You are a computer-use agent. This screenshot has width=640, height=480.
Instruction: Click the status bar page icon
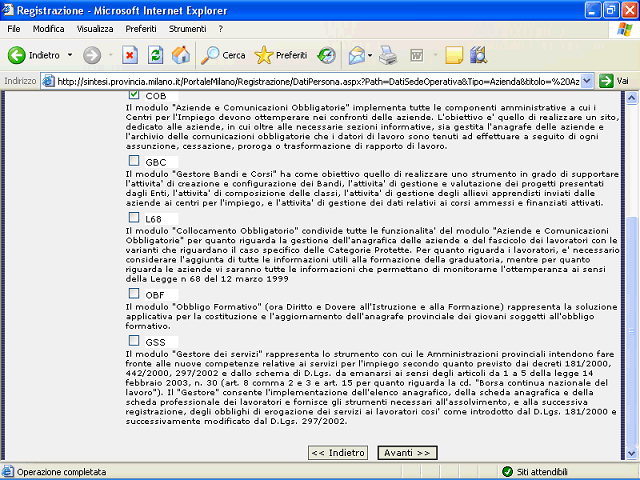point(8,471)
